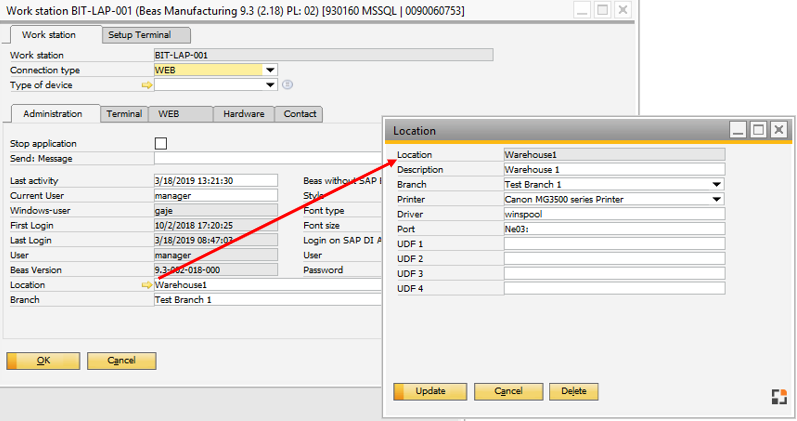Confirm with the OK button
797x421 pixels.
(43, 360)
